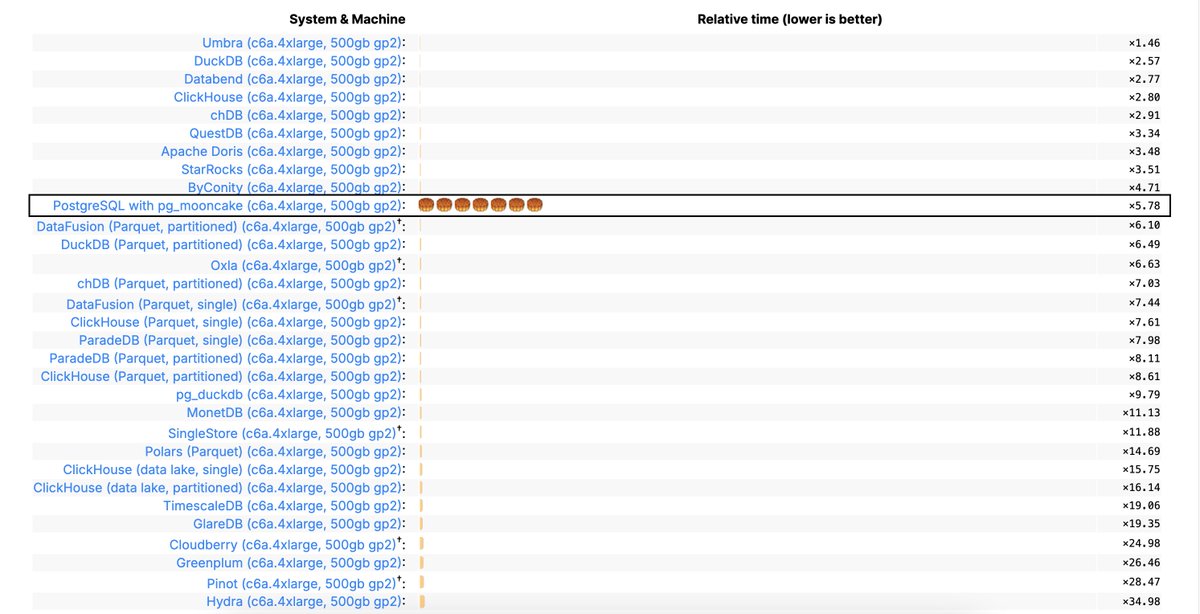
Task: Click the System & Machine column header
Action: coord(346,18)
